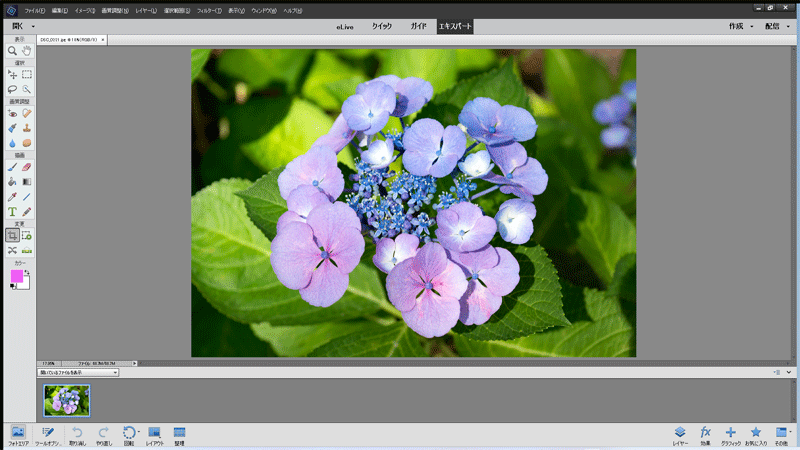
Task: Open the background white color swatch
Action: pos(24,284)
